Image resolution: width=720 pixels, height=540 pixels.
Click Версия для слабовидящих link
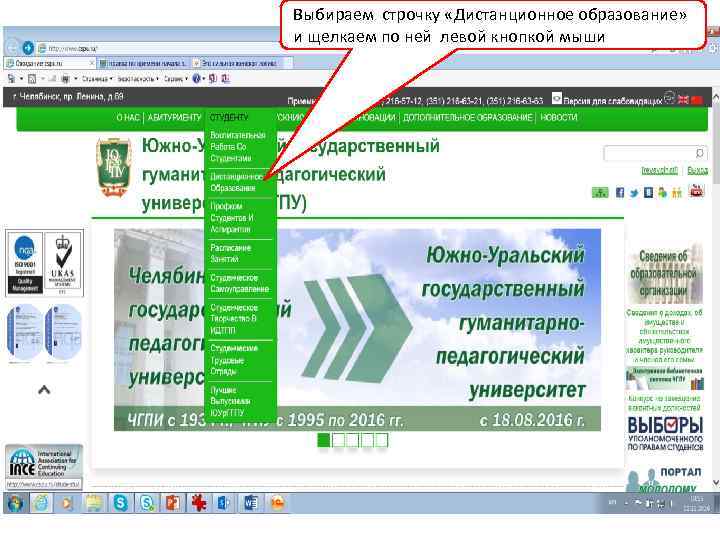pos(612,100)
